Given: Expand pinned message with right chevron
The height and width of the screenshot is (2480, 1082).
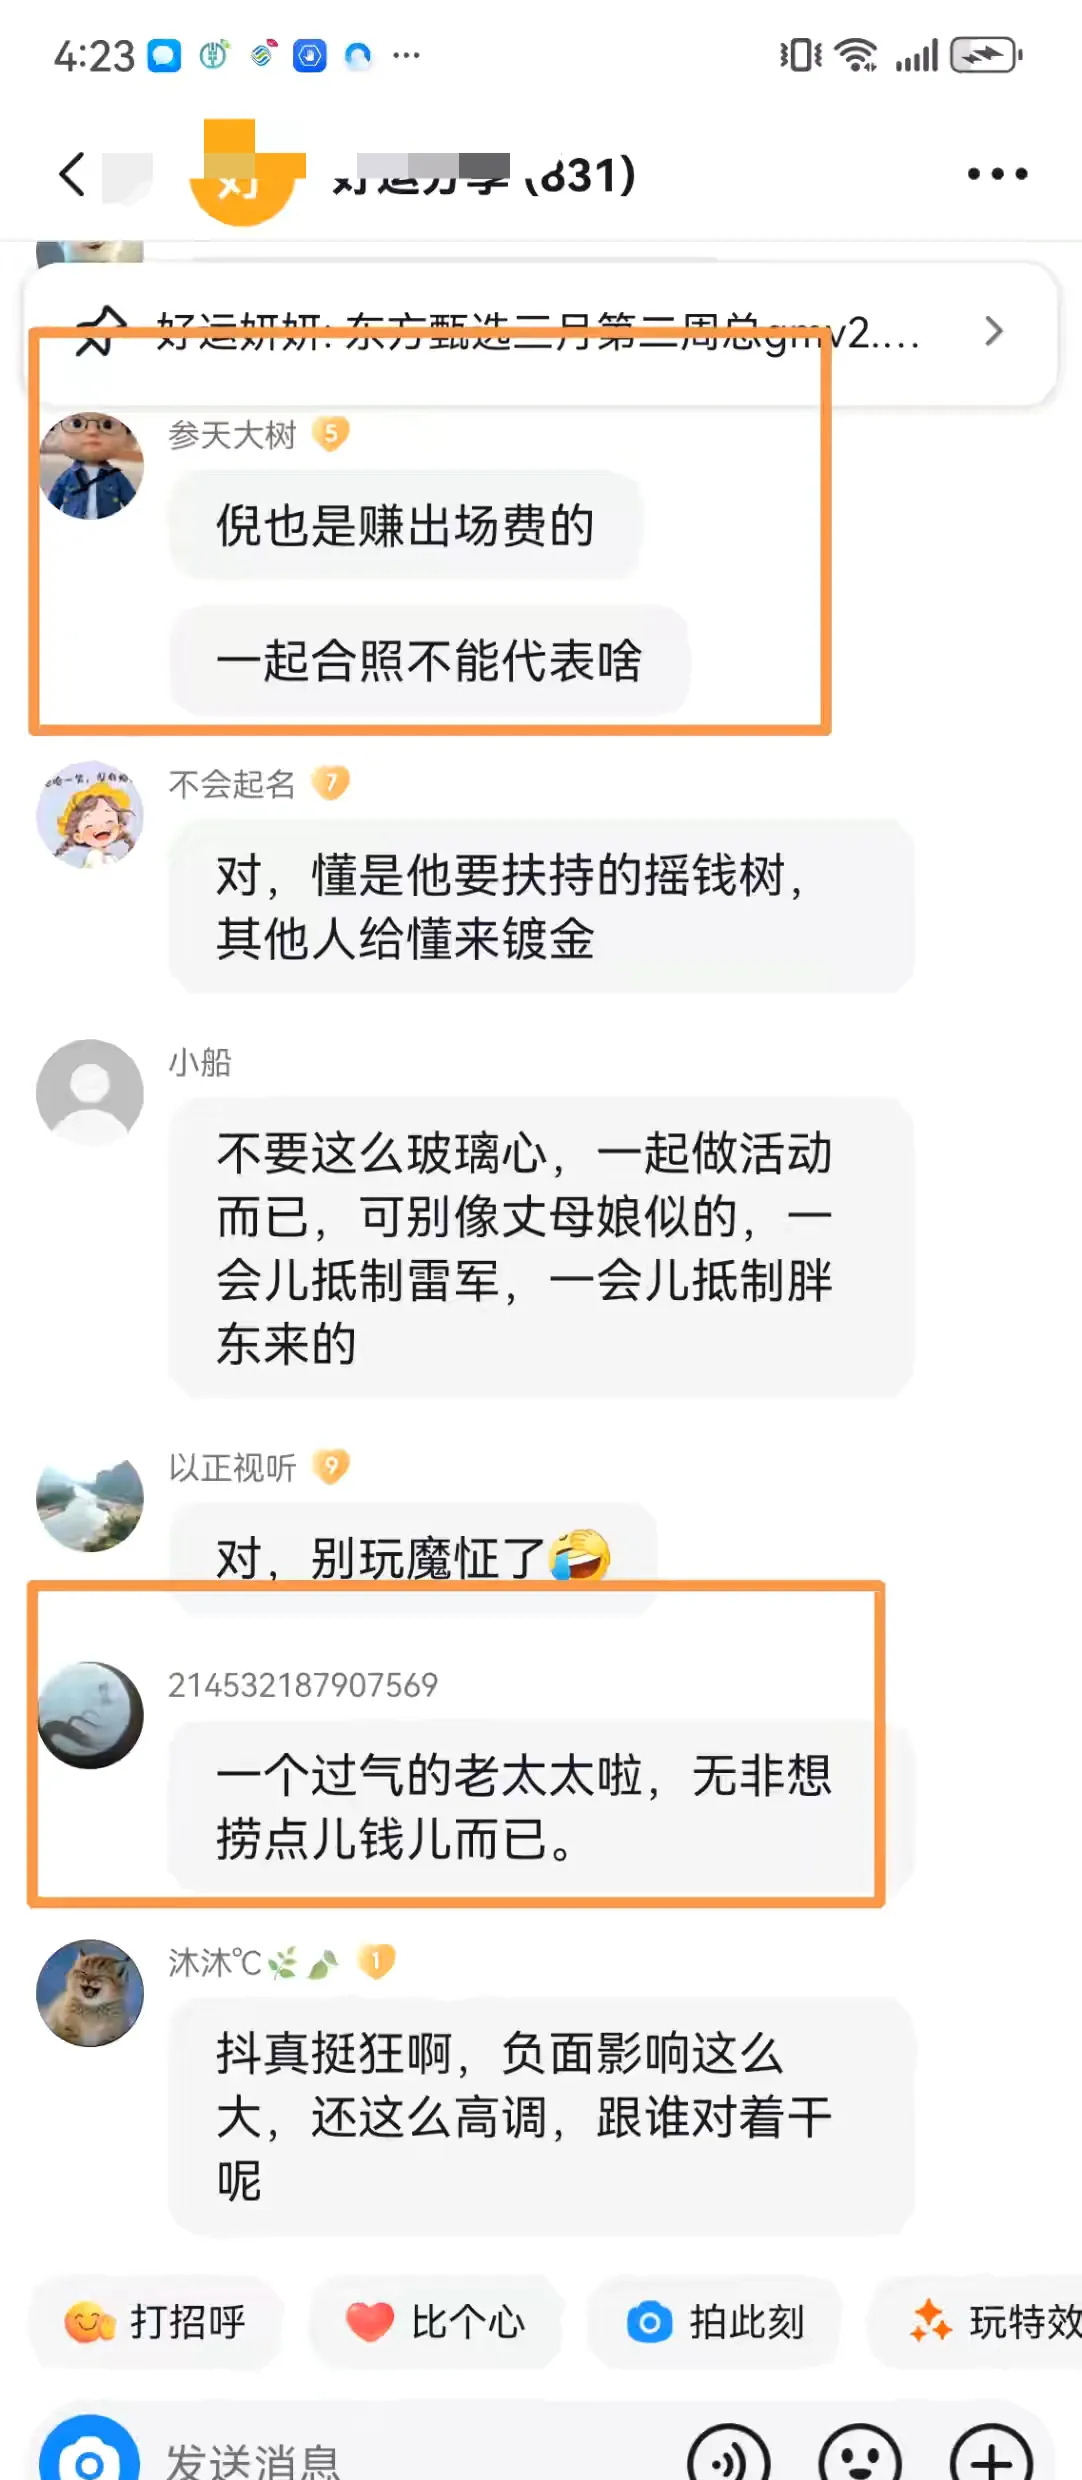Looking at the screenshot, I should [x=993, y=331].
